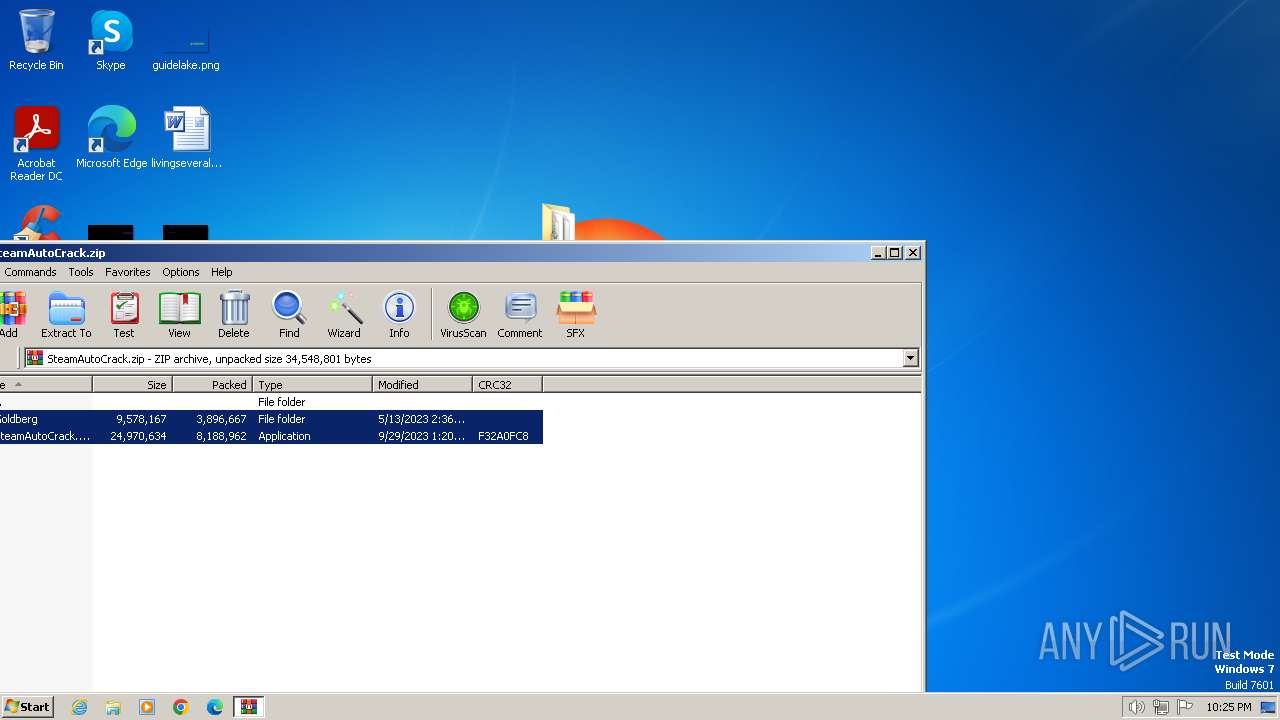Screen dimensions: 1280x720
Task: Click the archive path text field
Action: coord(463,358)
